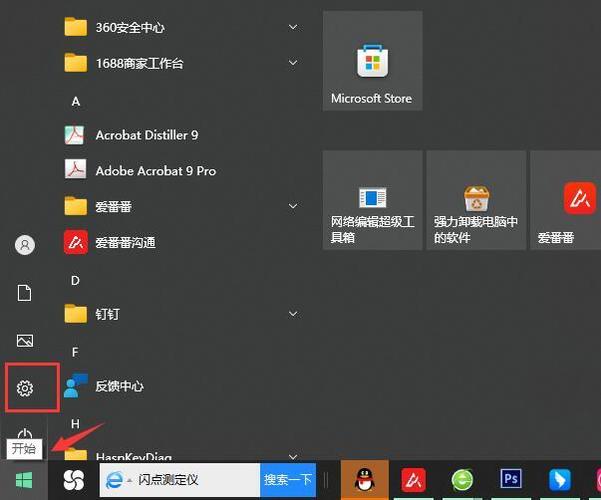
Task: Expand the 钉钉 folder chevron
Action: (x=293, y=314)
